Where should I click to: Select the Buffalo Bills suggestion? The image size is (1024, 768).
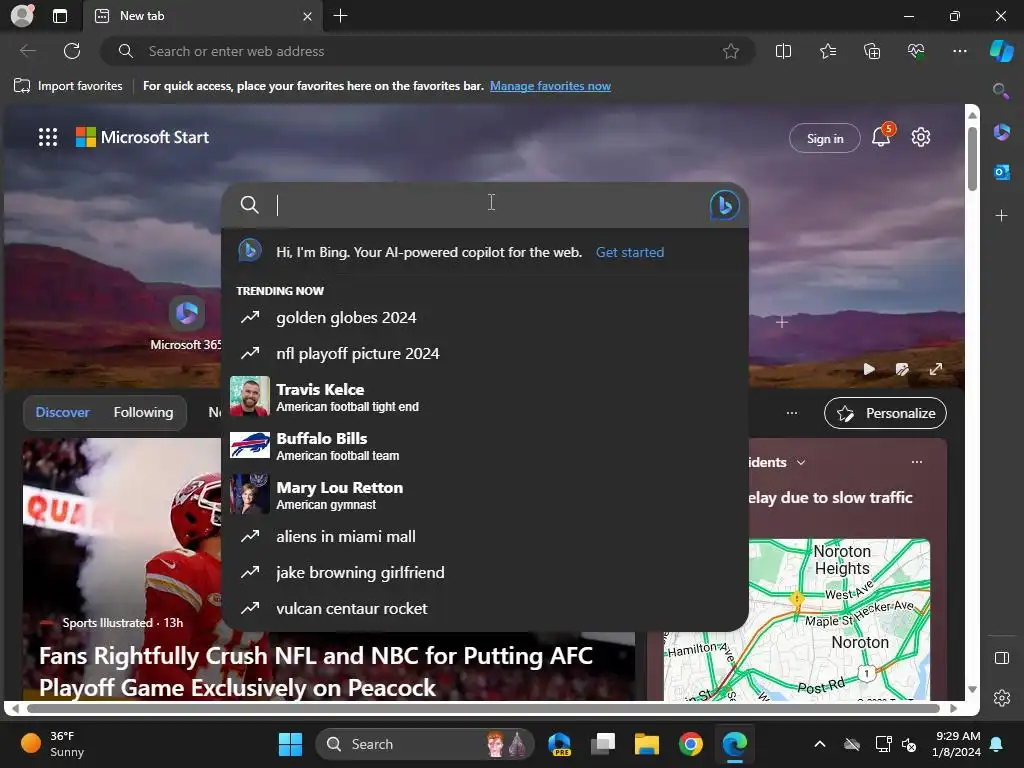(485, 445)
